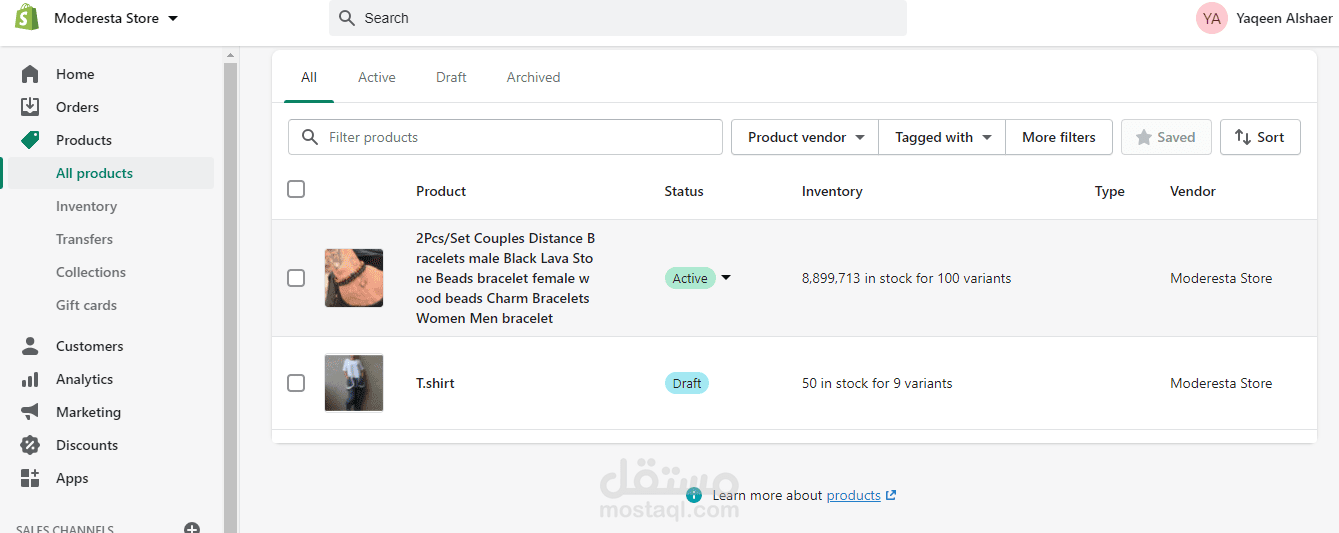Expand the Tagged with dropdown
Screen dimensions: 1339x533
tap(942, 137)
